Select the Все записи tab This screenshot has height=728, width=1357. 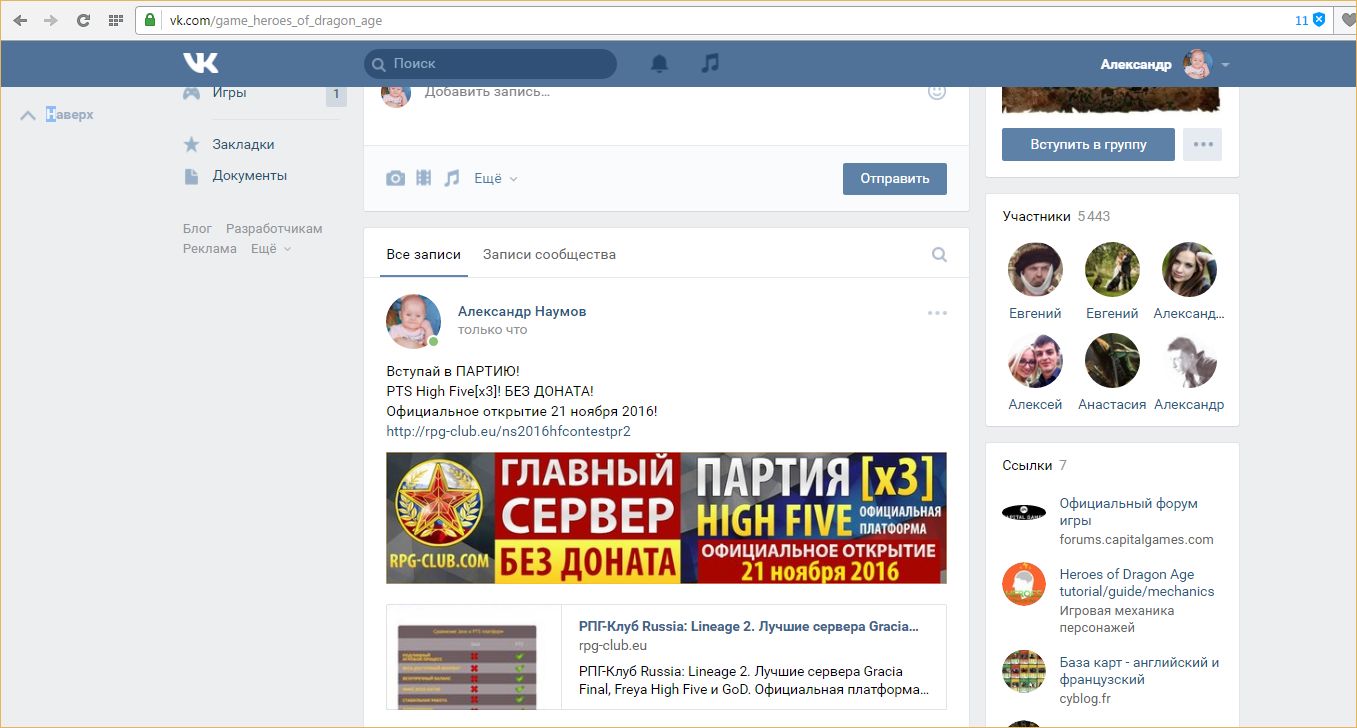(x=412, y=255)
